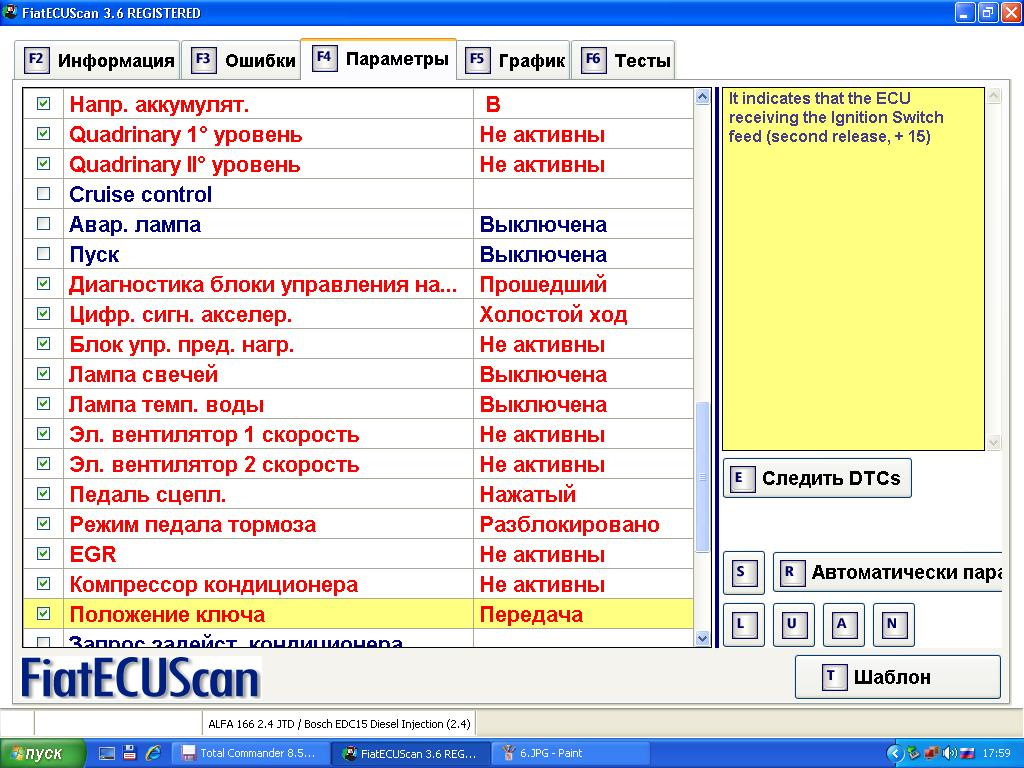This screenshot has width=1024, height=768.
Task: Tick the Пуск parameter checkbox
Action: click(43, 254)
